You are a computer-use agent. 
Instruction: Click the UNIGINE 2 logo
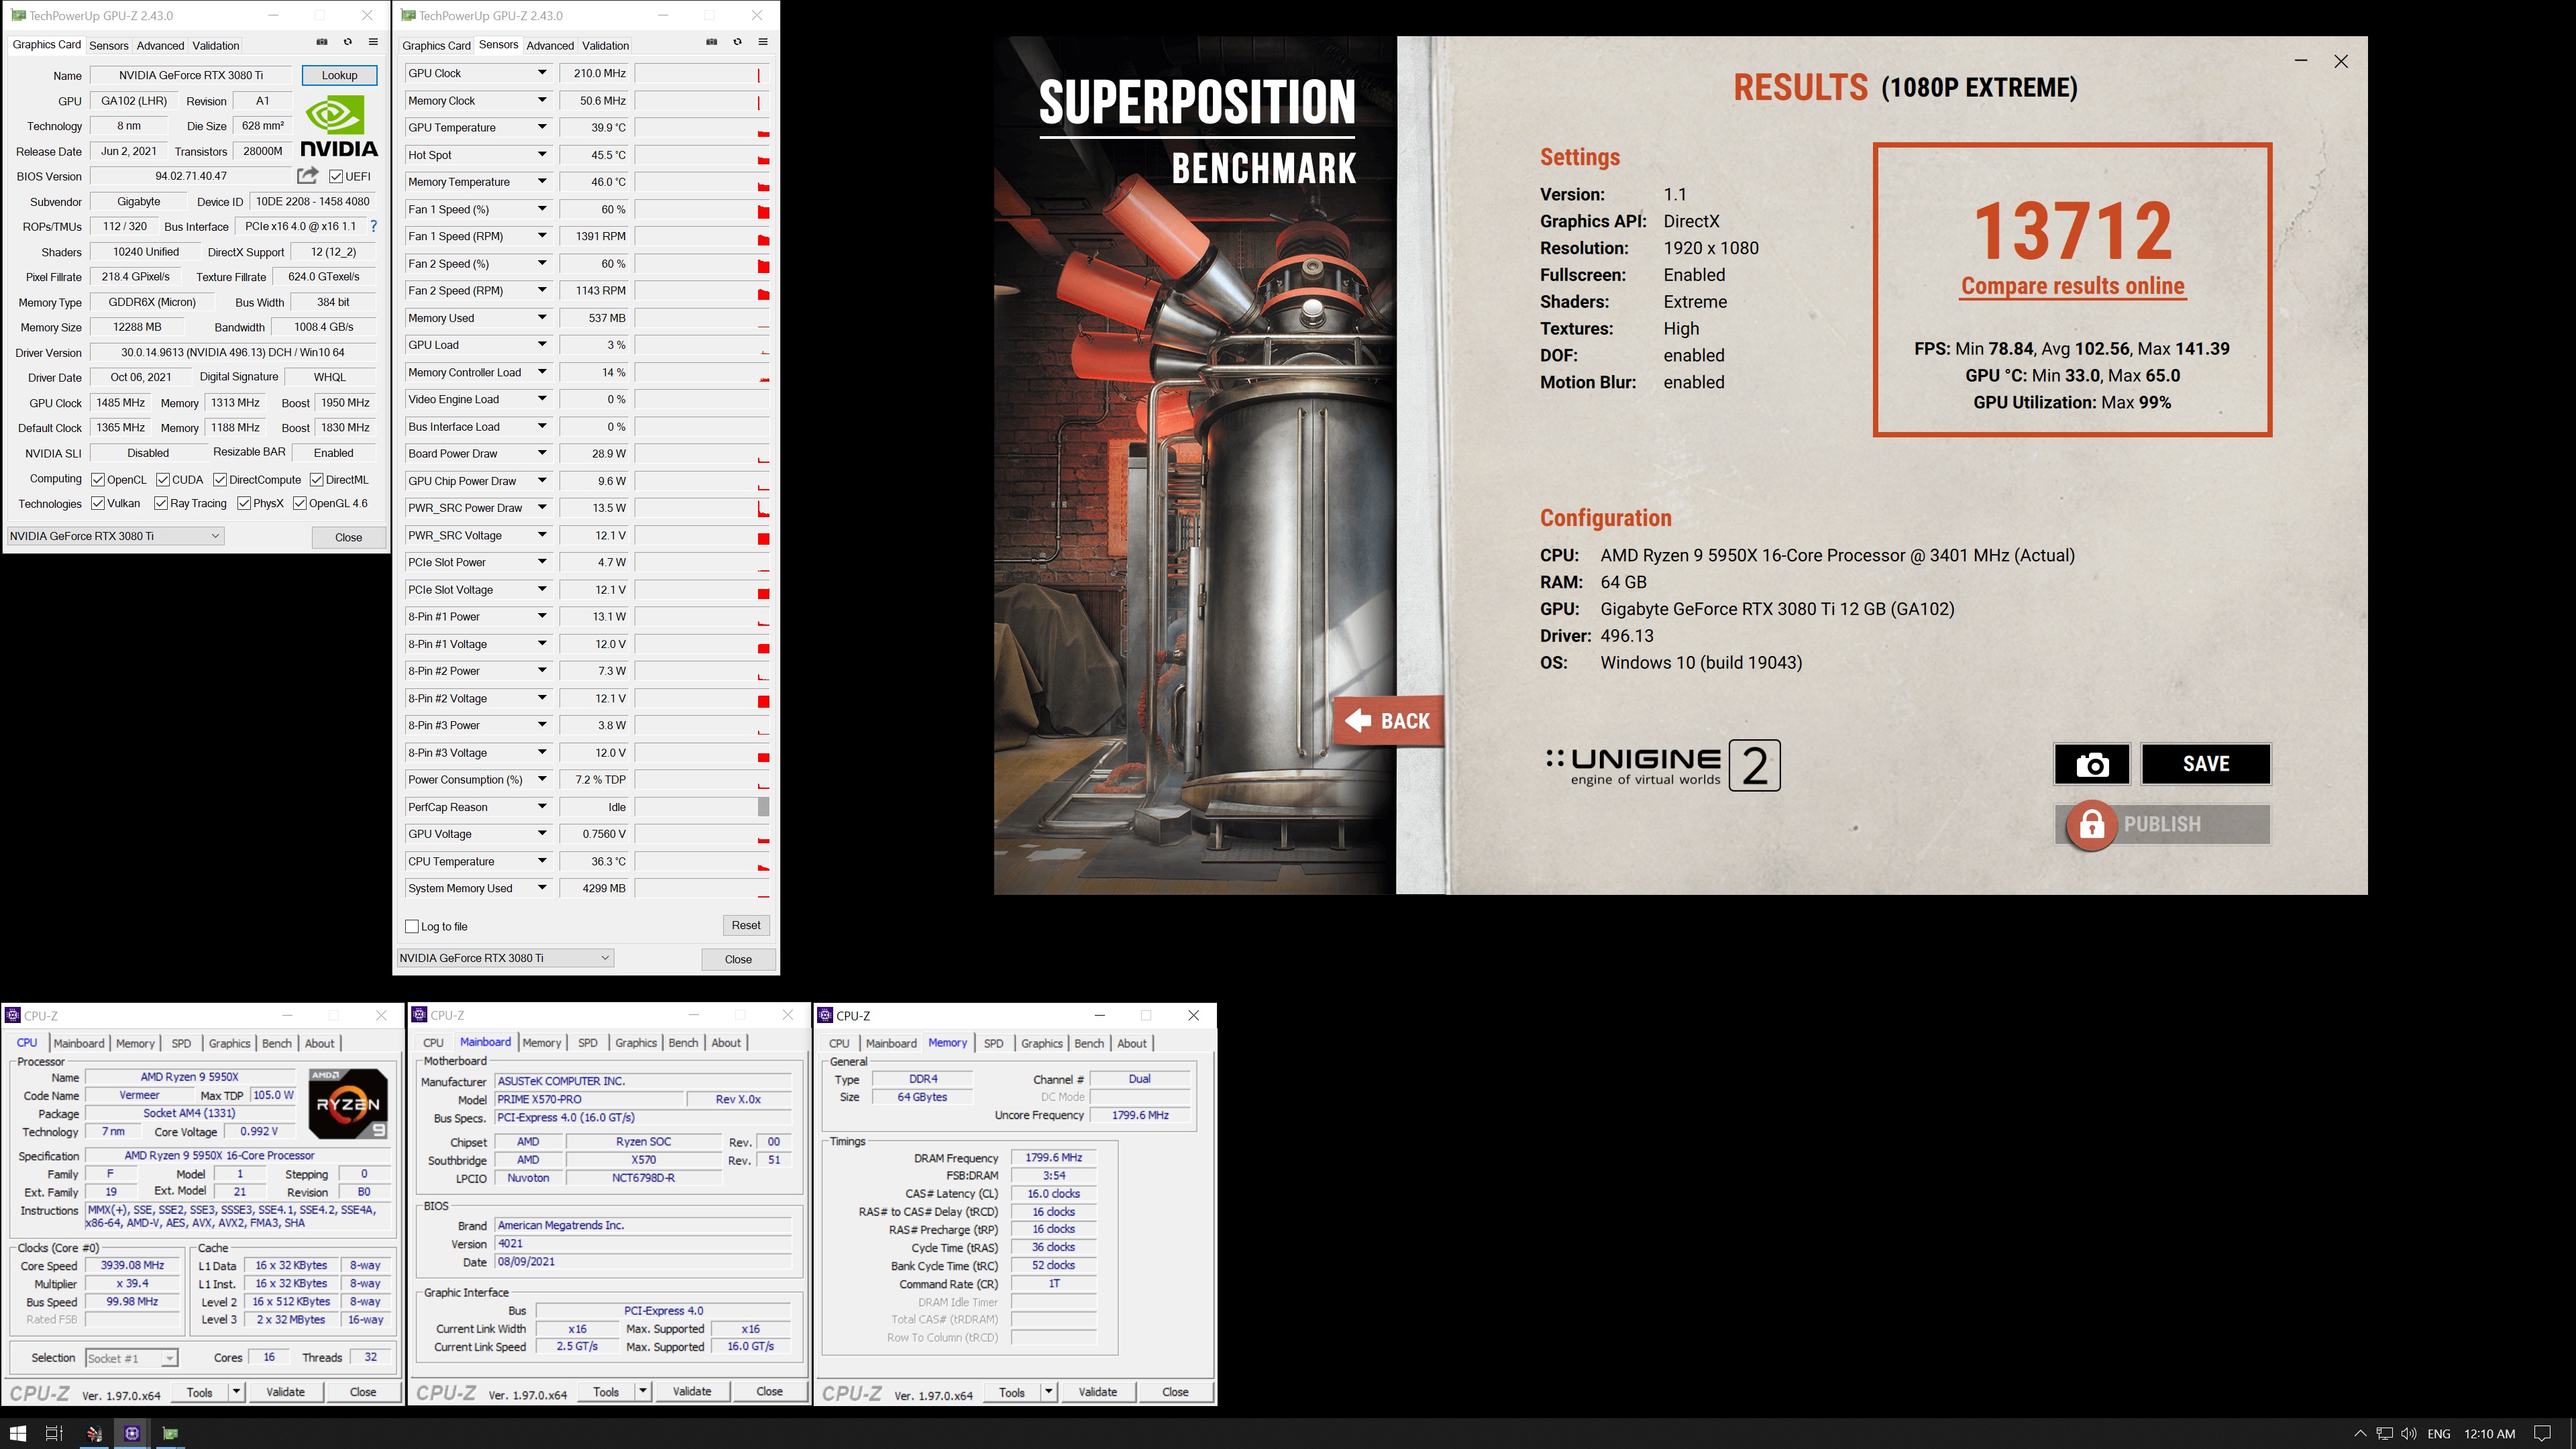click(1663, 766)
